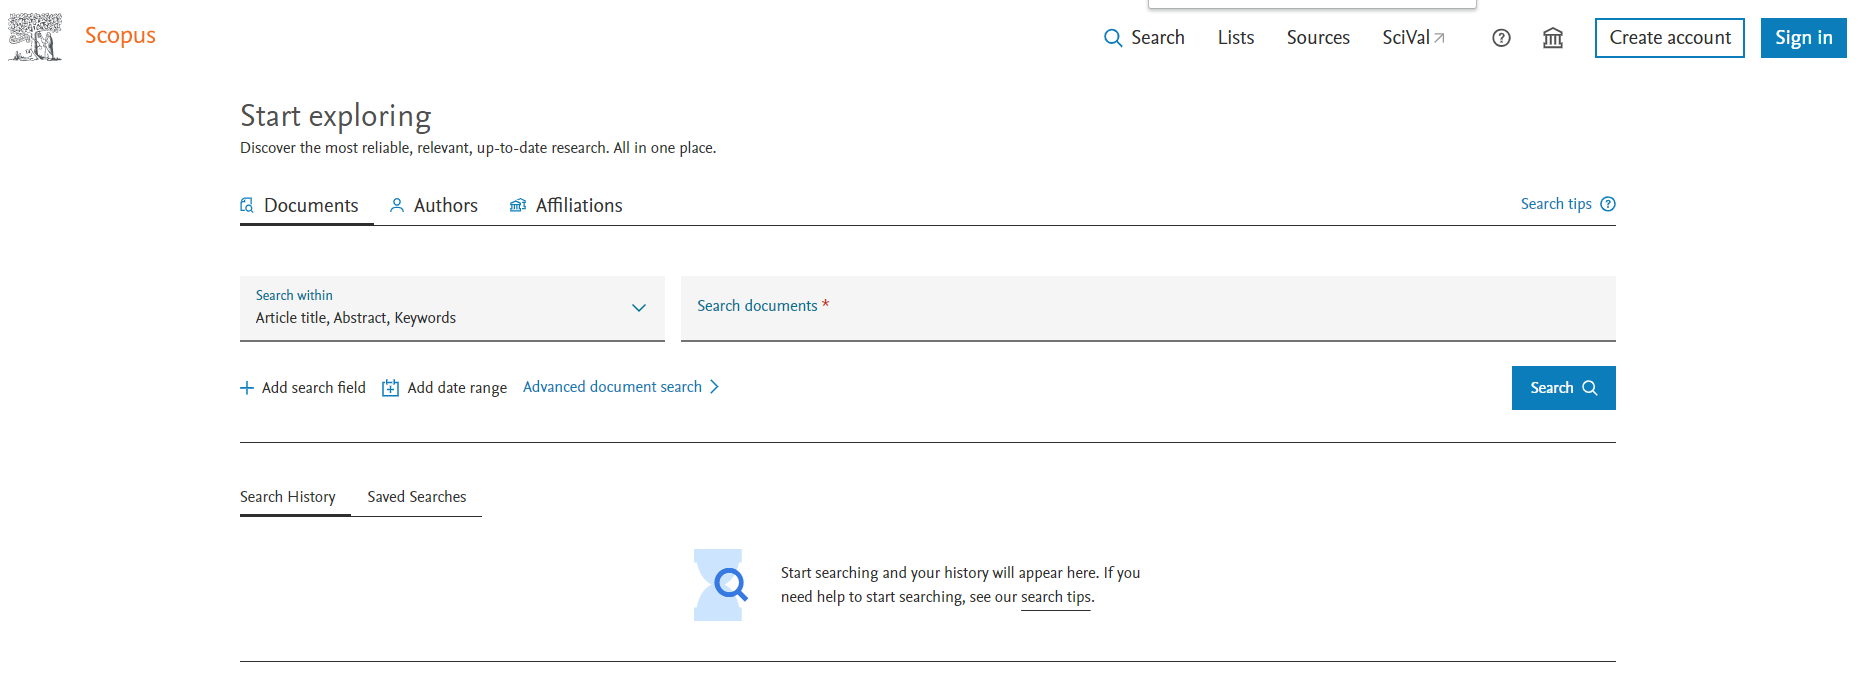The image size is (1861, 689).
Task: Click the magnifier icon beside Search in navbar
Action: pyautogui.click(x=1113, y=38)
